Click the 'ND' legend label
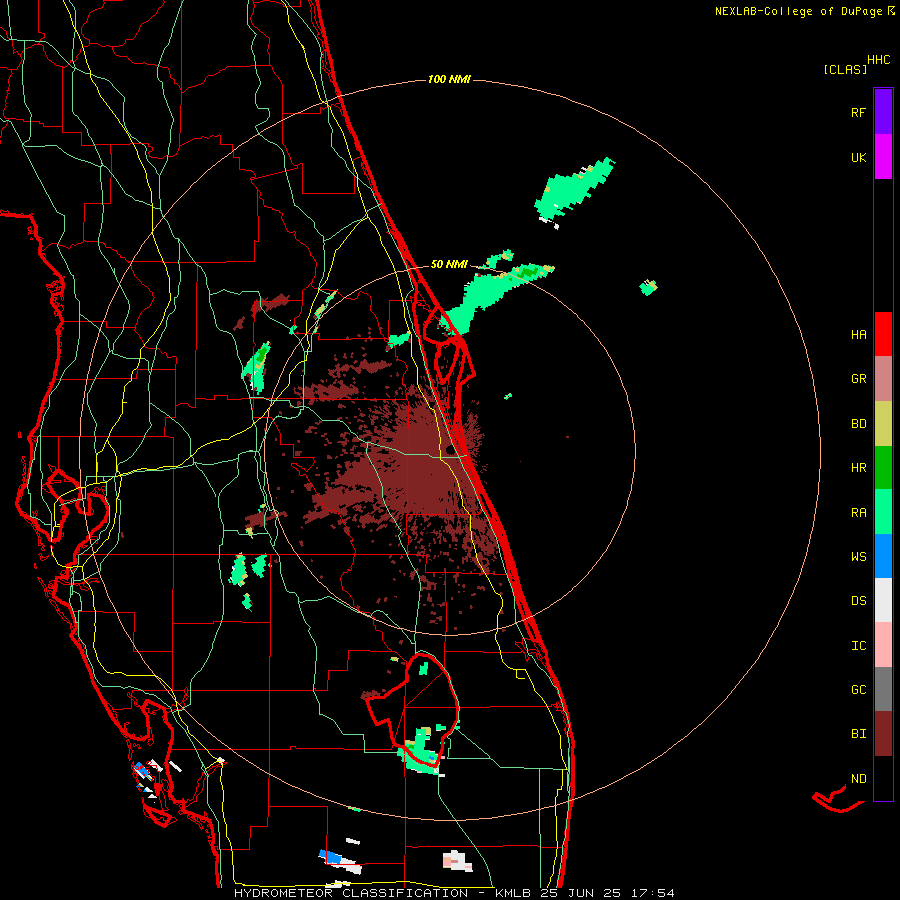The height and width of the screenshot is (900, 900). pos(858,779)
